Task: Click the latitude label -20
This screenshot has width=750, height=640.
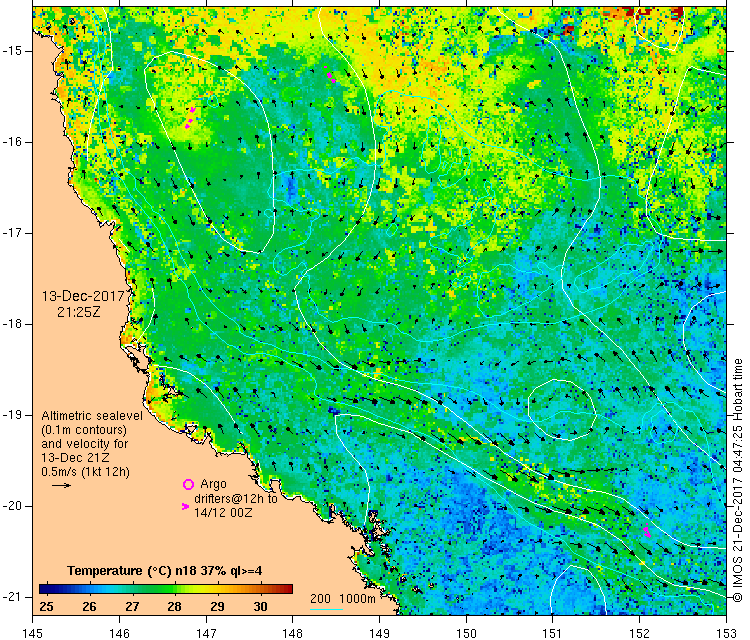Action: [13, 506]
